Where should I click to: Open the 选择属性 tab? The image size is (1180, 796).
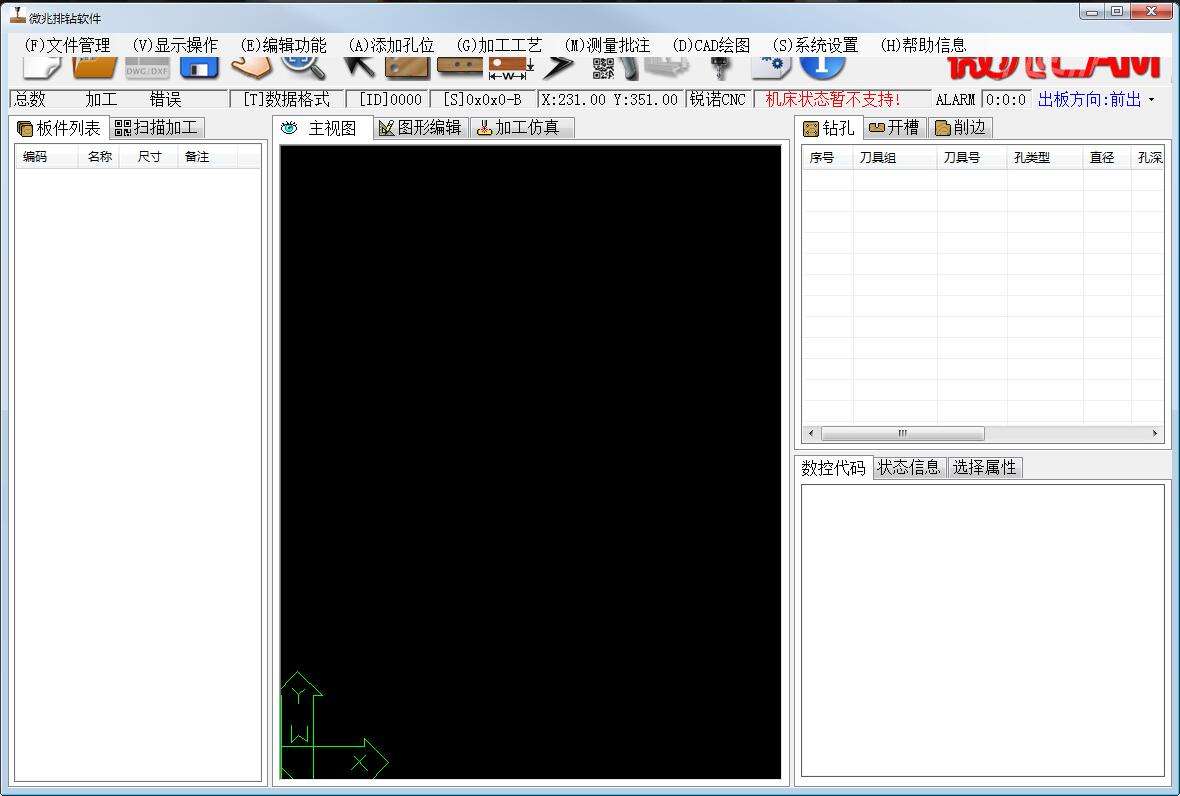[984, 467]
